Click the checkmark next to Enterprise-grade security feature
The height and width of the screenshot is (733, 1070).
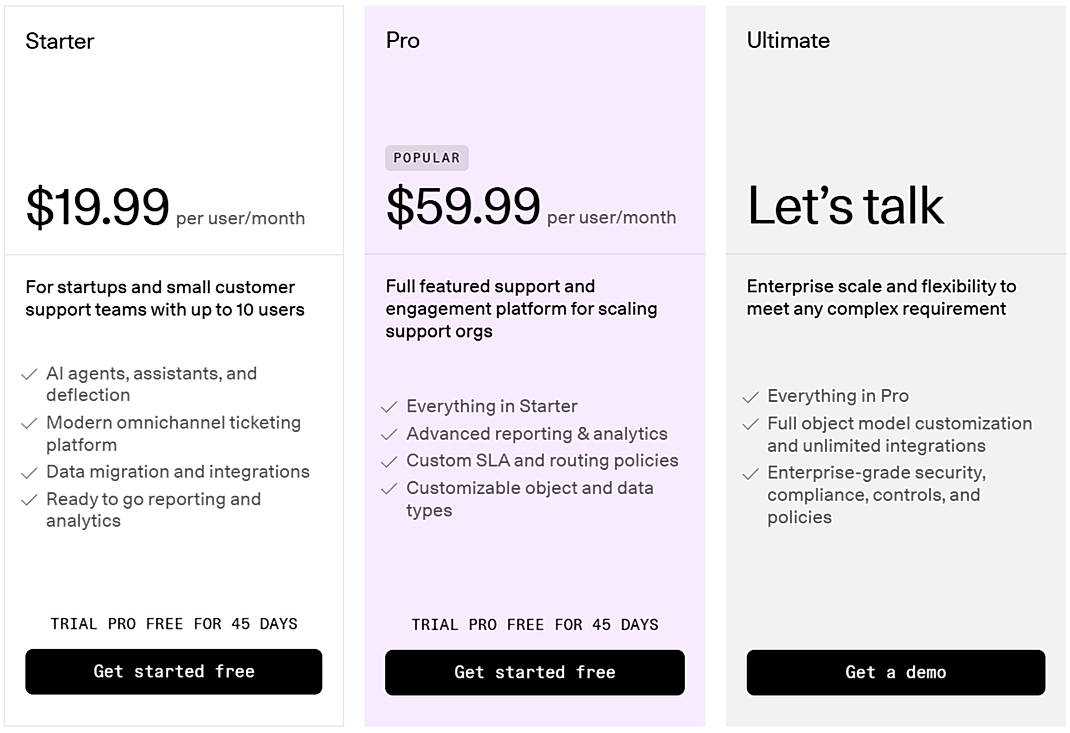pos(751,473)
